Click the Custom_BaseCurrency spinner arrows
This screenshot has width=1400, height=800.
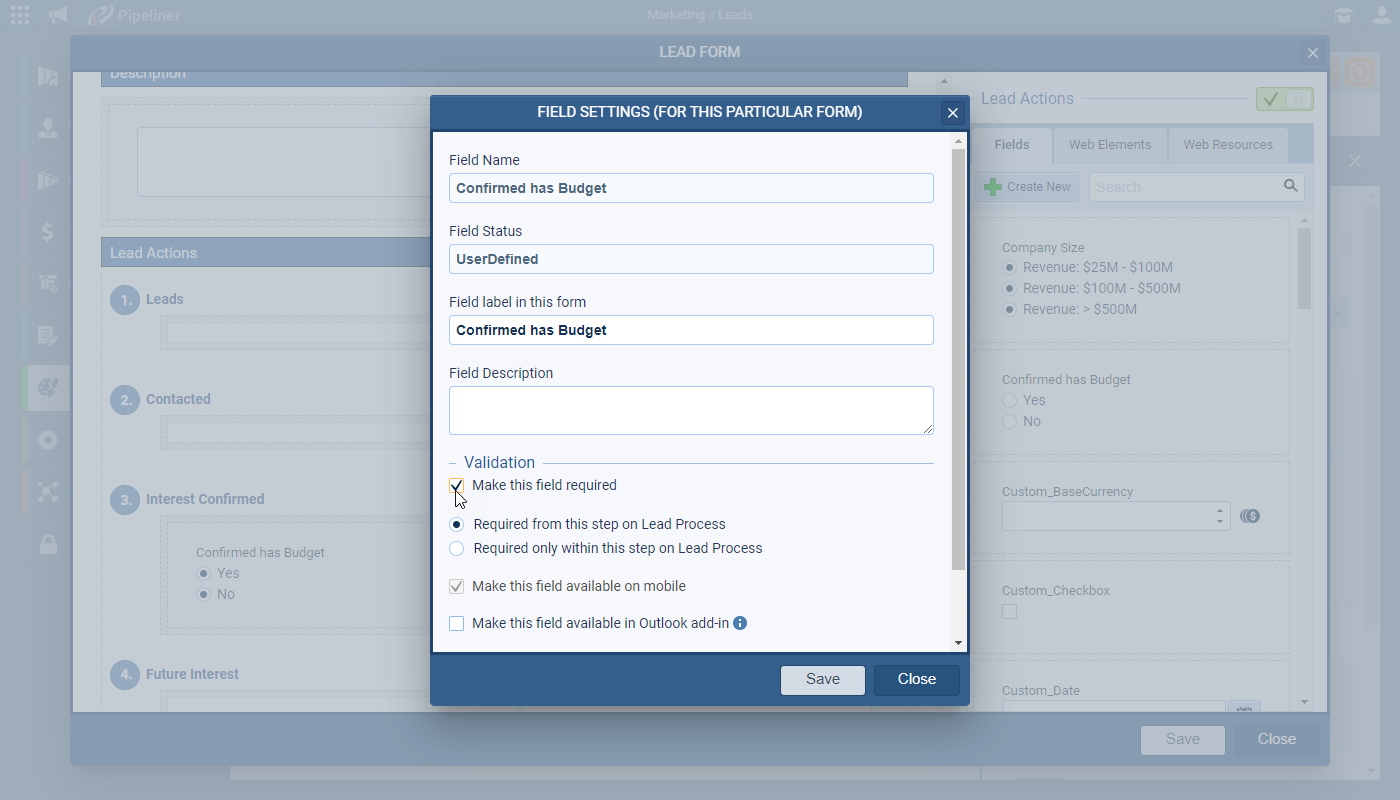tap(1219, 516)
